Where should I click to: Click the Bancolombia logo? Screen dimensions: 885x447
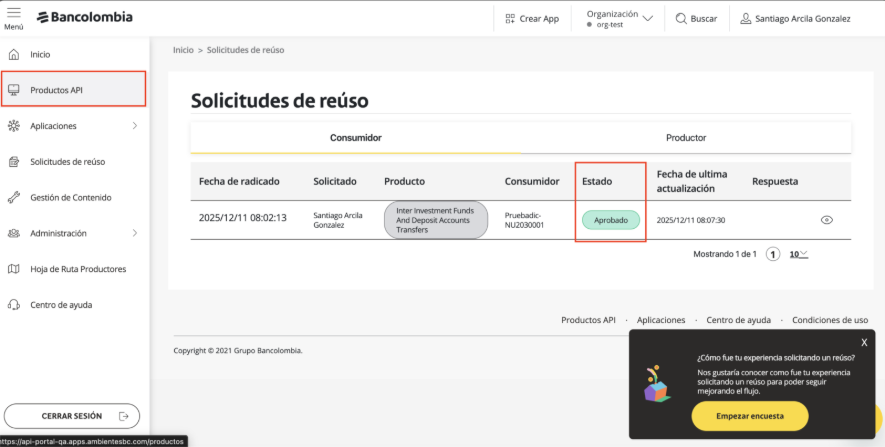(84, 18)
